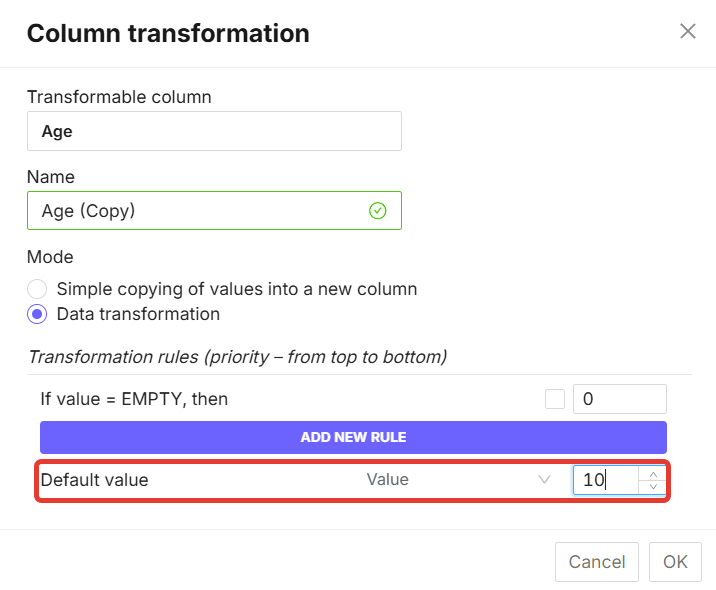Close the Column transformation dialog
The image size is (716, 590).
pyautogui.click(x=688, y=31)
